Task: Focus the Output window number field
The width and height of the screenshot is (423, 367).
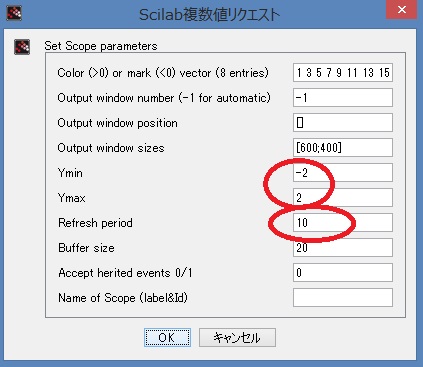Action: coord(343,98)
